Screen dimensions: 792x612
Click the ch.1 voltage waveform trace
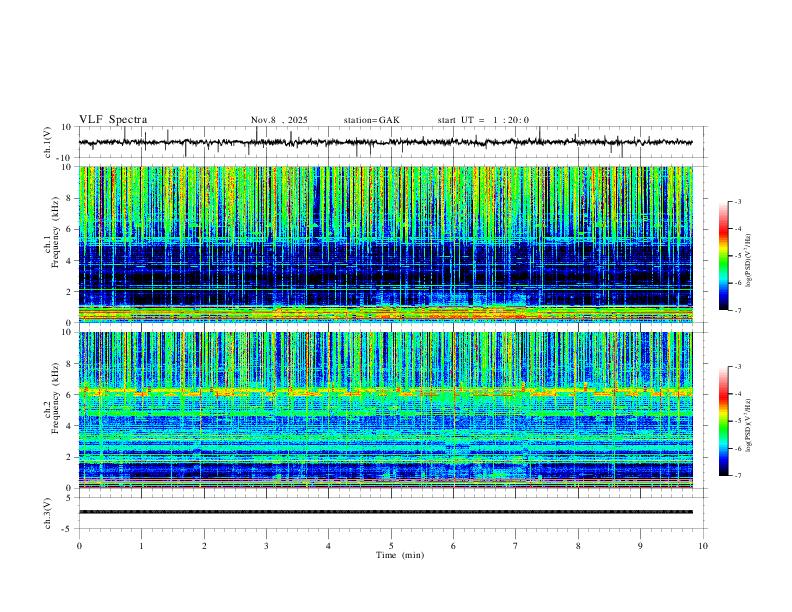(385, 142)
